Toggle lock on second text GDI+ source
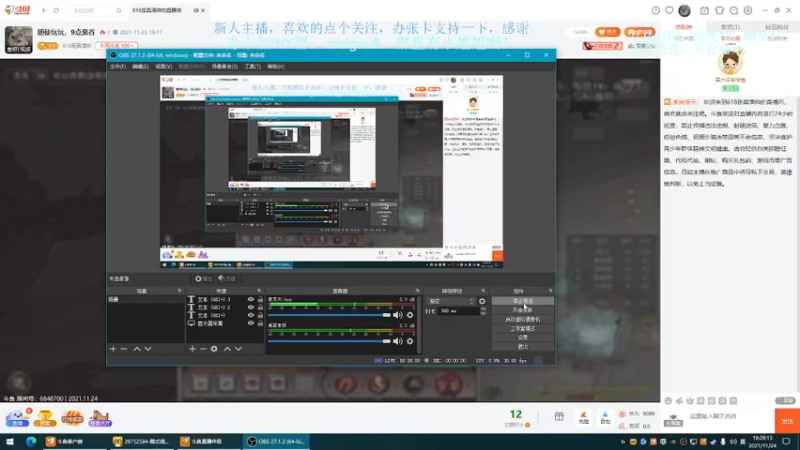The width and height of the screenshot is (800, 450). [260, 307]
